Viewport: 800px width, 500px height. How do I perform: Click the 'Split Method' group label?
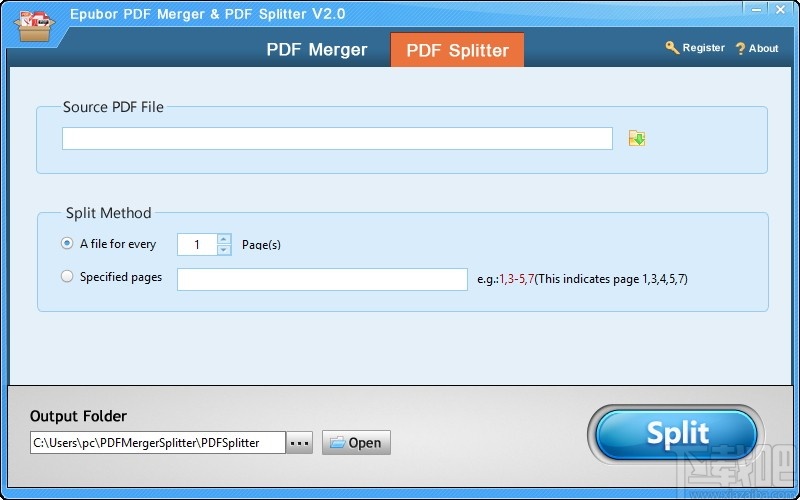[x=109, y=213]
